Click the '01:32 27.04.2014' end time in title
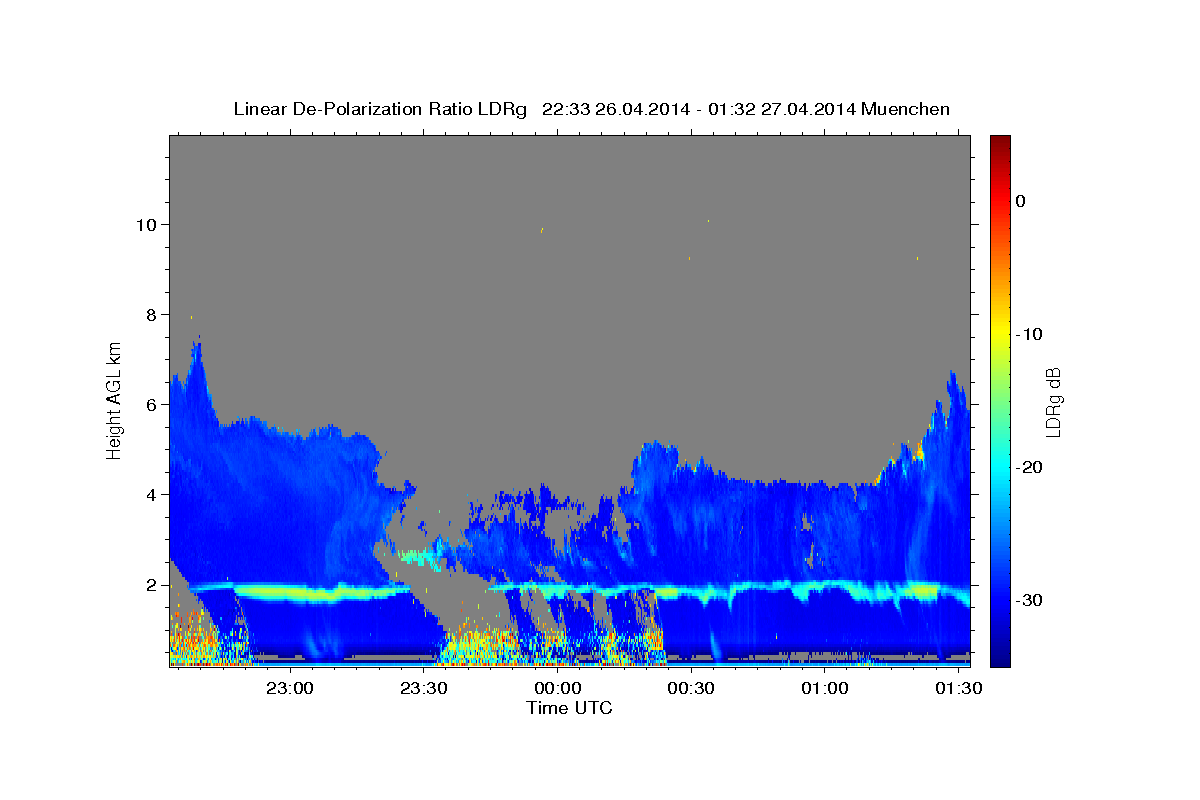Viewport: 1200px width, 800px height. (x=782, y=109)
